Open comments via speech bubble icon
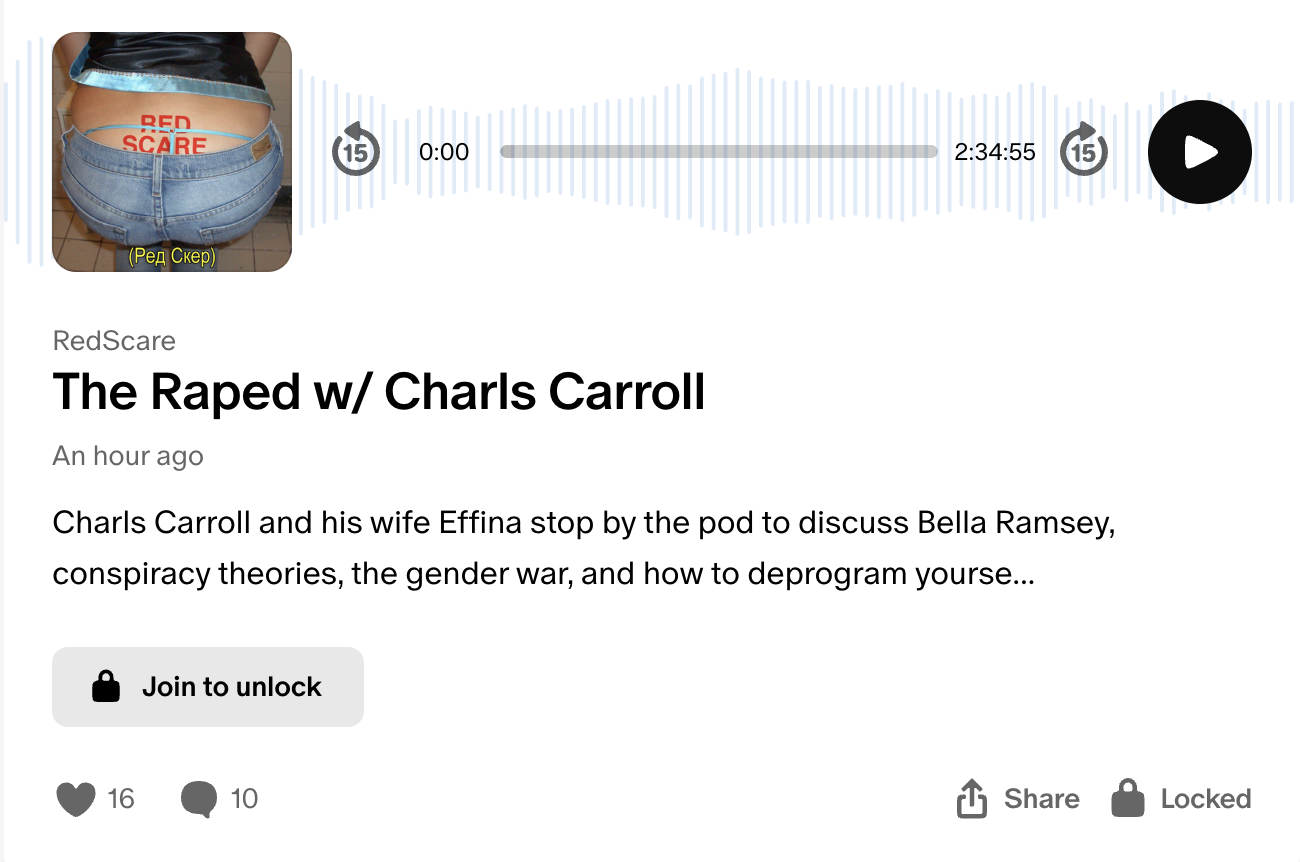The width and height of the screenshot is (1300, 862). [198, 799]
